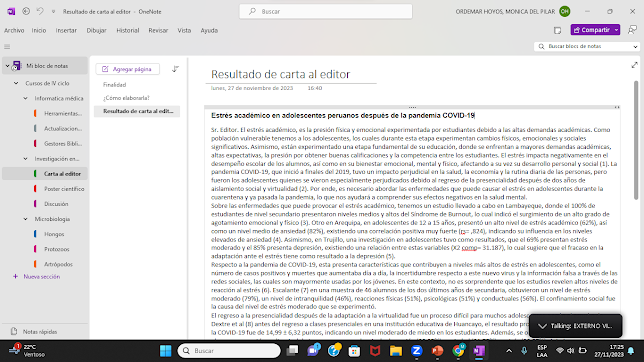The width and height of the screenshot is (644, 362).
Task: Open Insertar tab
Action: pyautogui.click(x=66, y=30)
